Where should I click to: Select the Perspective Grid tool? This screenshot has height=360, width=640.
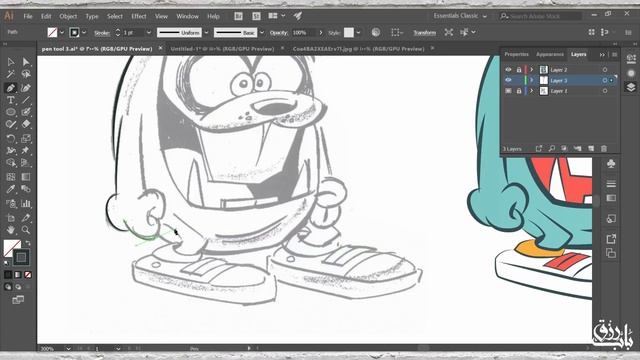(x=26, y=163)
